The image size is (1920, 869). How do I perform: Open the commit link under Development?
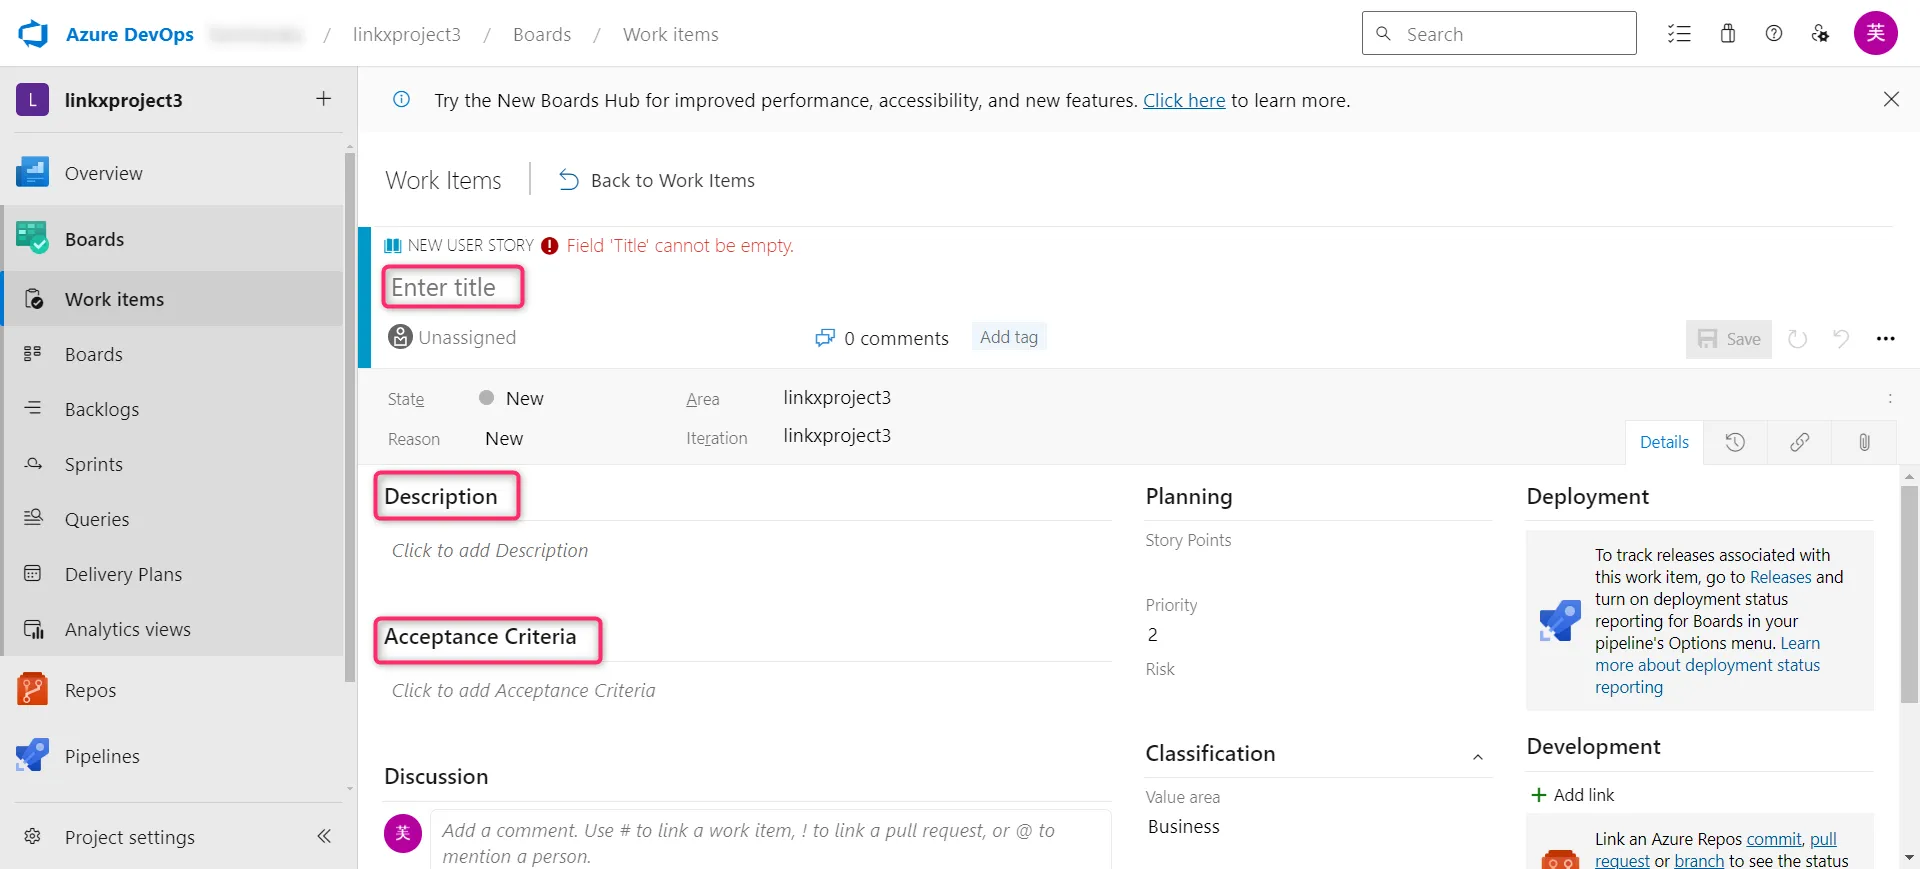[1775, 839]
